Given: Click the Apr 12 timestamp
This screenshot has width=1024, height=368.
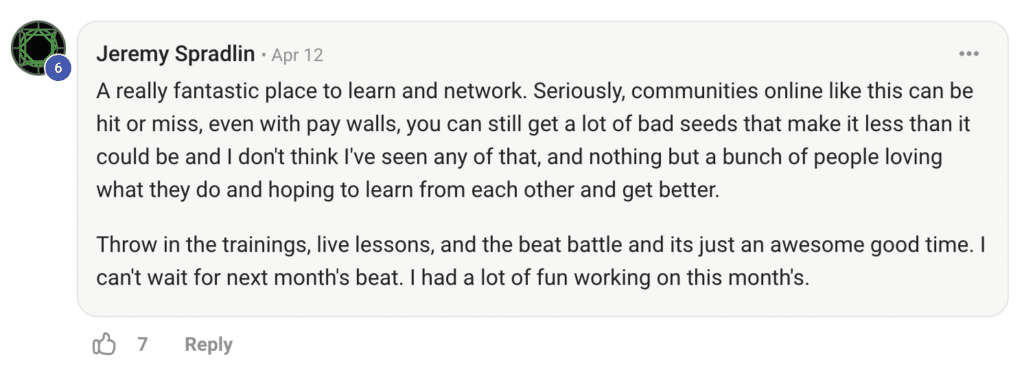Looking at the screenshot, I should click(297, 55).
